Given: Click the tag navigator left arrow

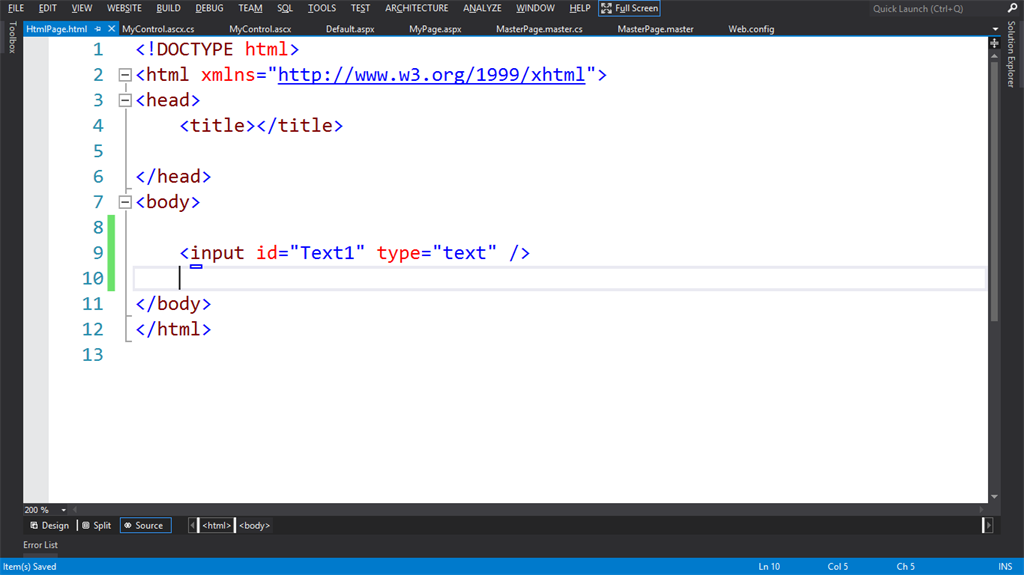Looking at the screenshot, I should pyautogui.click(x=193, y=525).
